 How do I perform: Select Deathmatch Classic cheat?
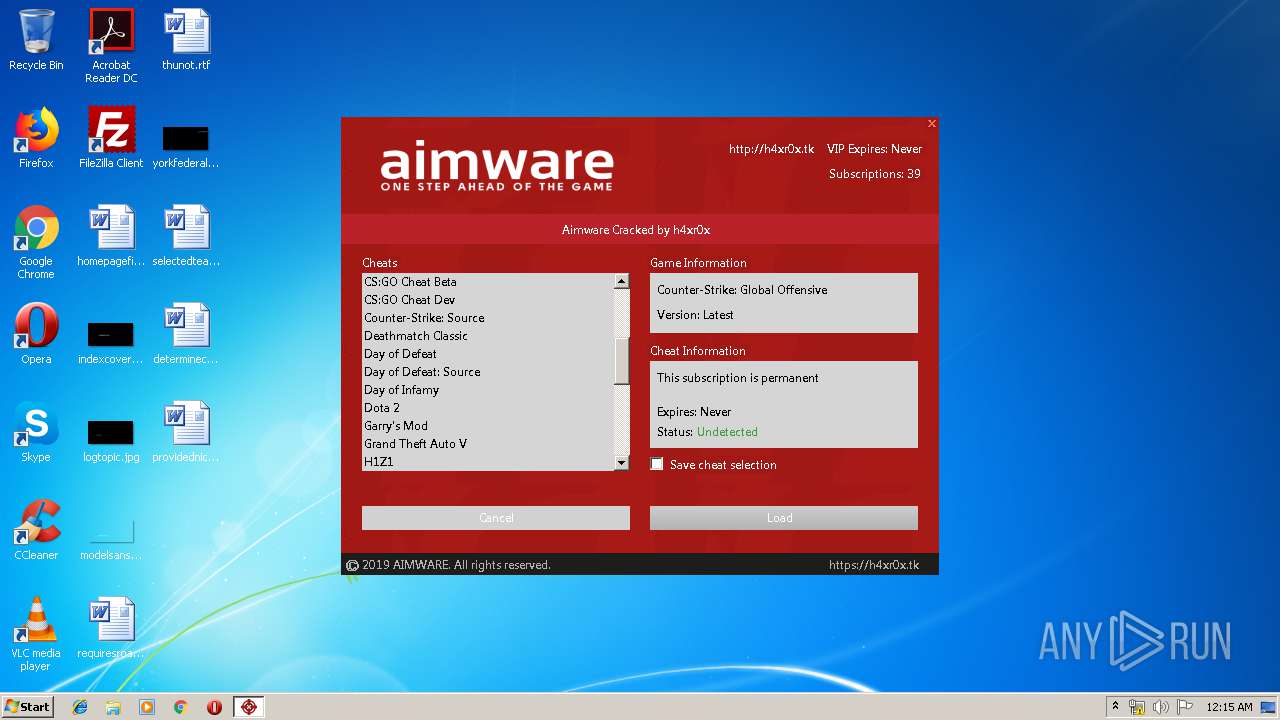pyautogui.click(x=488, y=336)
